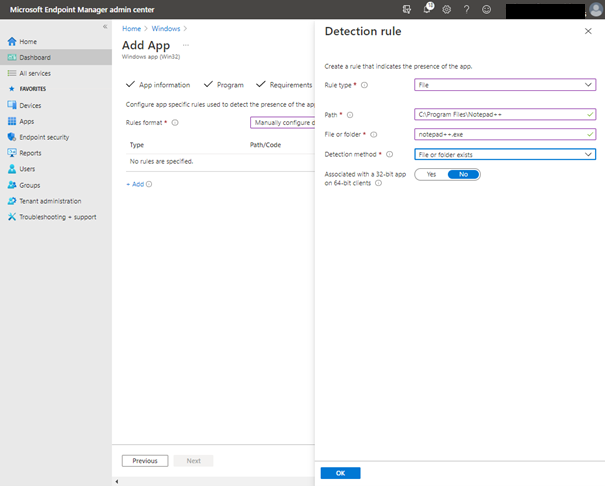Open the Detection method dropdown
Image resolution: width=605 pixels, height=486 pixels.
click(505, 154)
